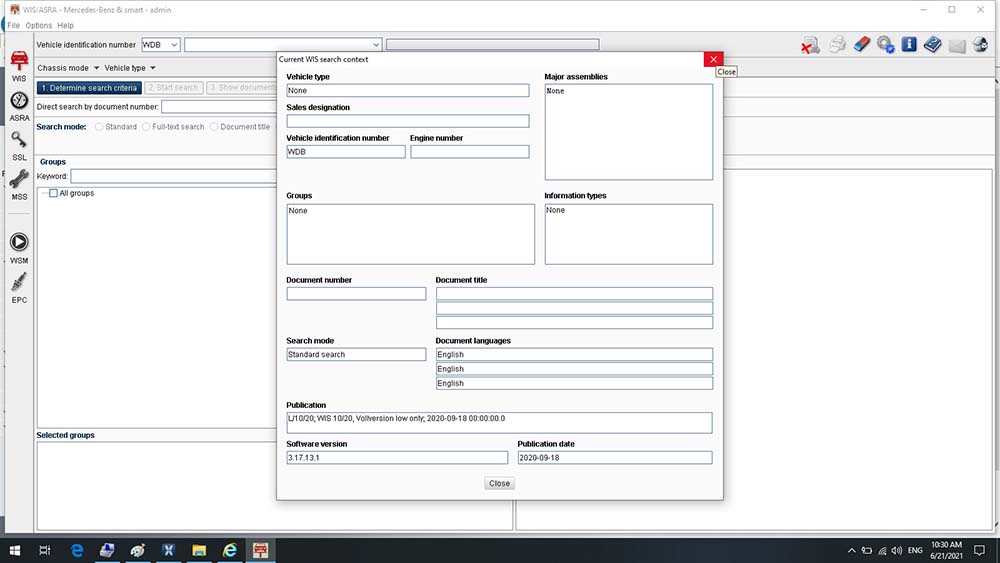Launch the WSM module in sidebar
The height and width of the screenshot is (563, 1000).
coord(19,248)
